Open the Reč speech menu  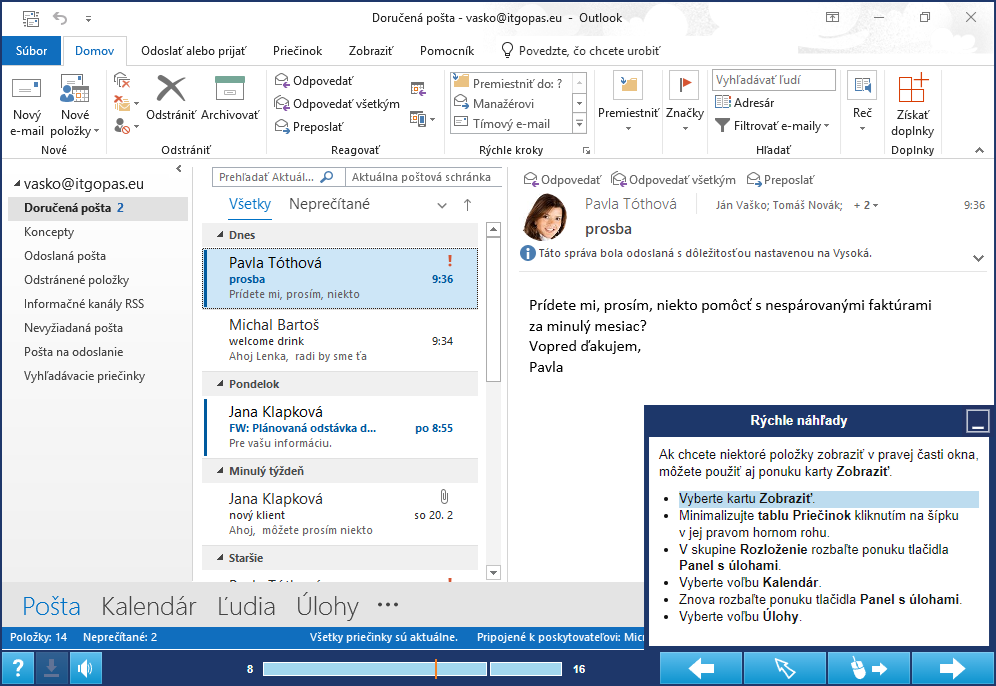(863, 102)
